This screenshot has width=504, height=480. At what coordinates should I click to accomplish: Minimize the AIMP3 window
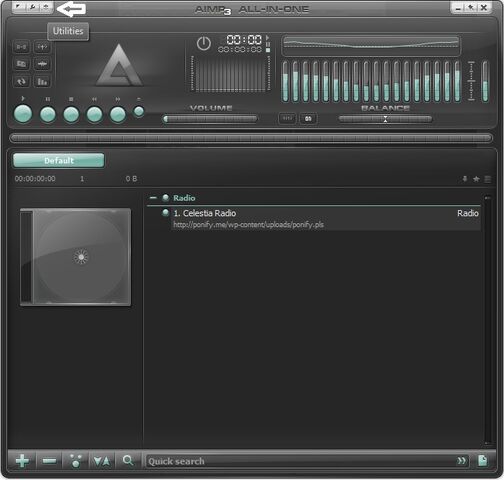click(458, 7)
